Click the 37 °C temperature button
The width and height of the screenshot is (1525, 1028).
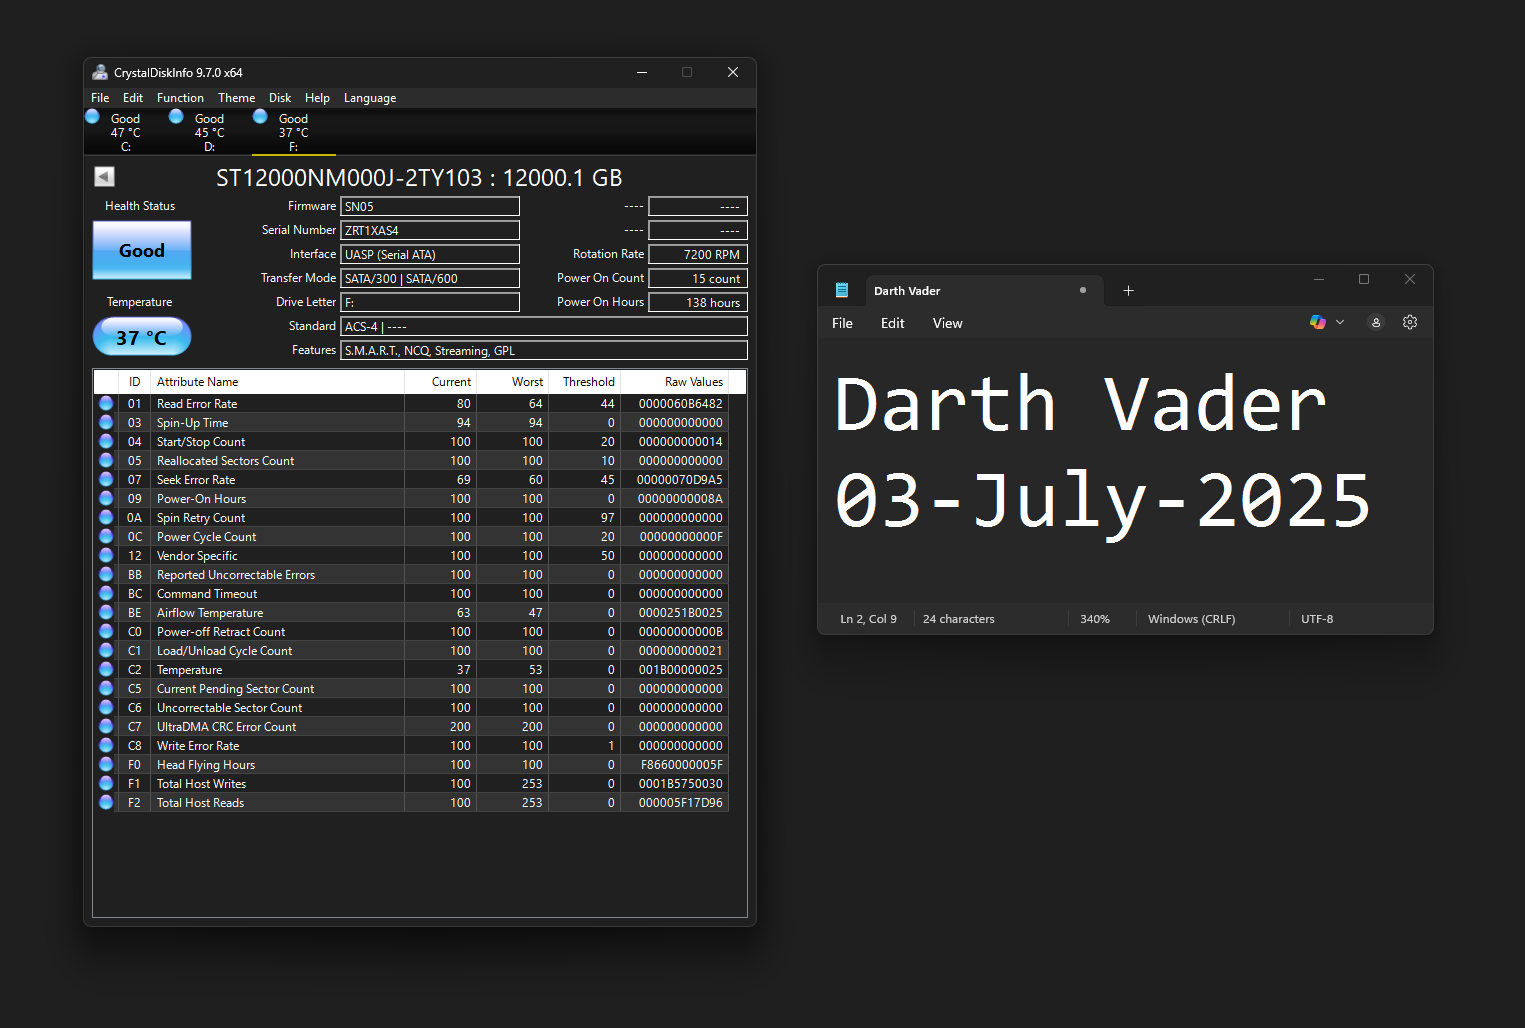[x=142, y=337]
